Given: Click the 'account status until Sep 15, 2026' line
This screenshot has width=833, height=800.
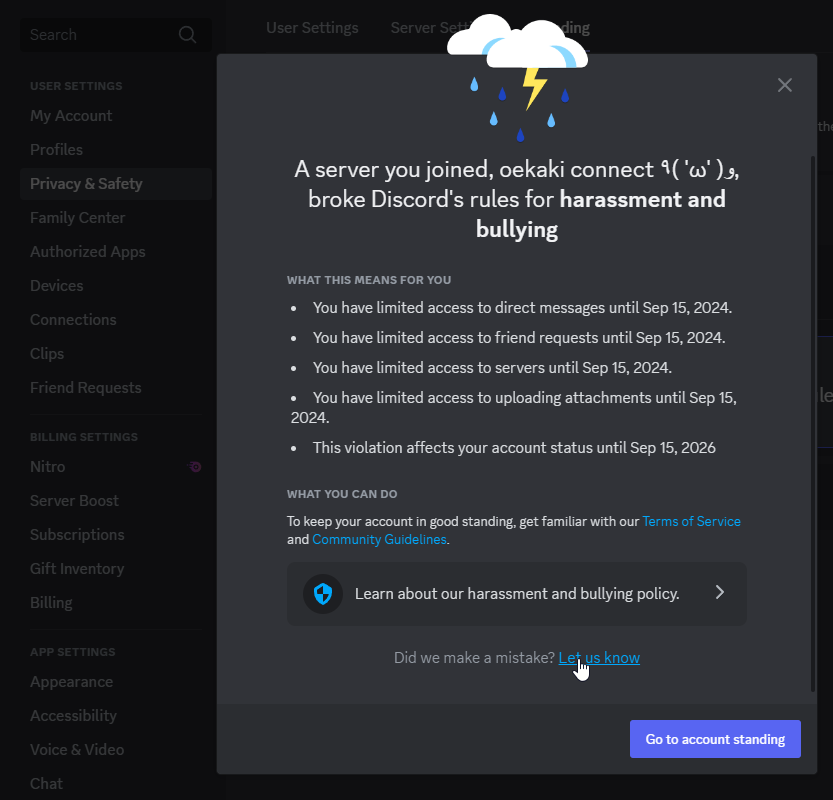Looking at the screenshot, I should click(514, 448).
